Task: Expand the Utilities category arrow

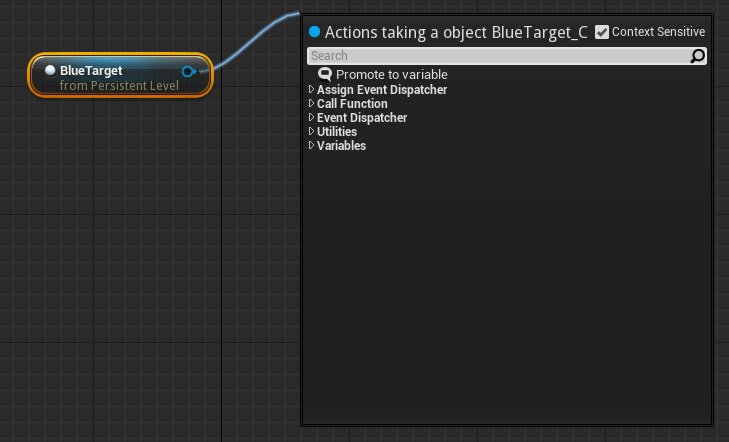Action: pos(311,131)
